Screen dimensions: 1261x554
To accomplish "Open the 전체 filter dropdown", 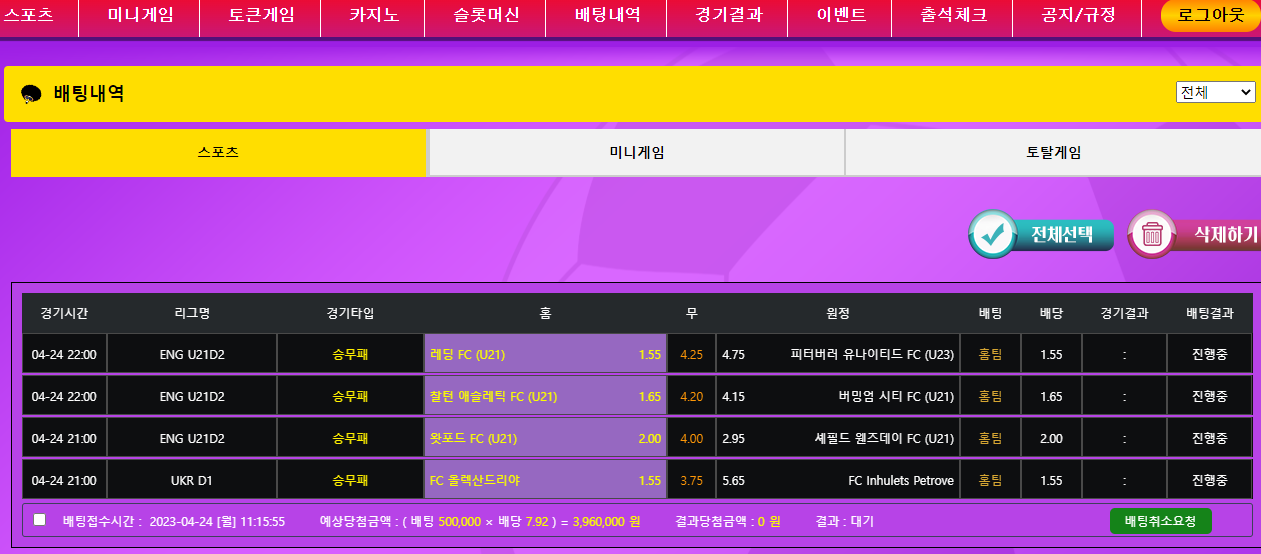I will [x=1215, y=92].
